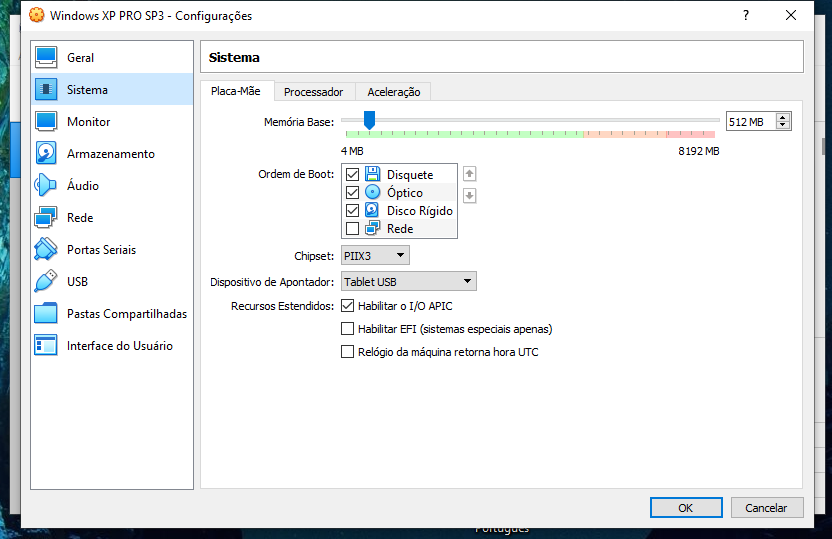Toggle Disco Rígido boot checkbox
This screenshot has height=539, width=832.
click(352, 211)
